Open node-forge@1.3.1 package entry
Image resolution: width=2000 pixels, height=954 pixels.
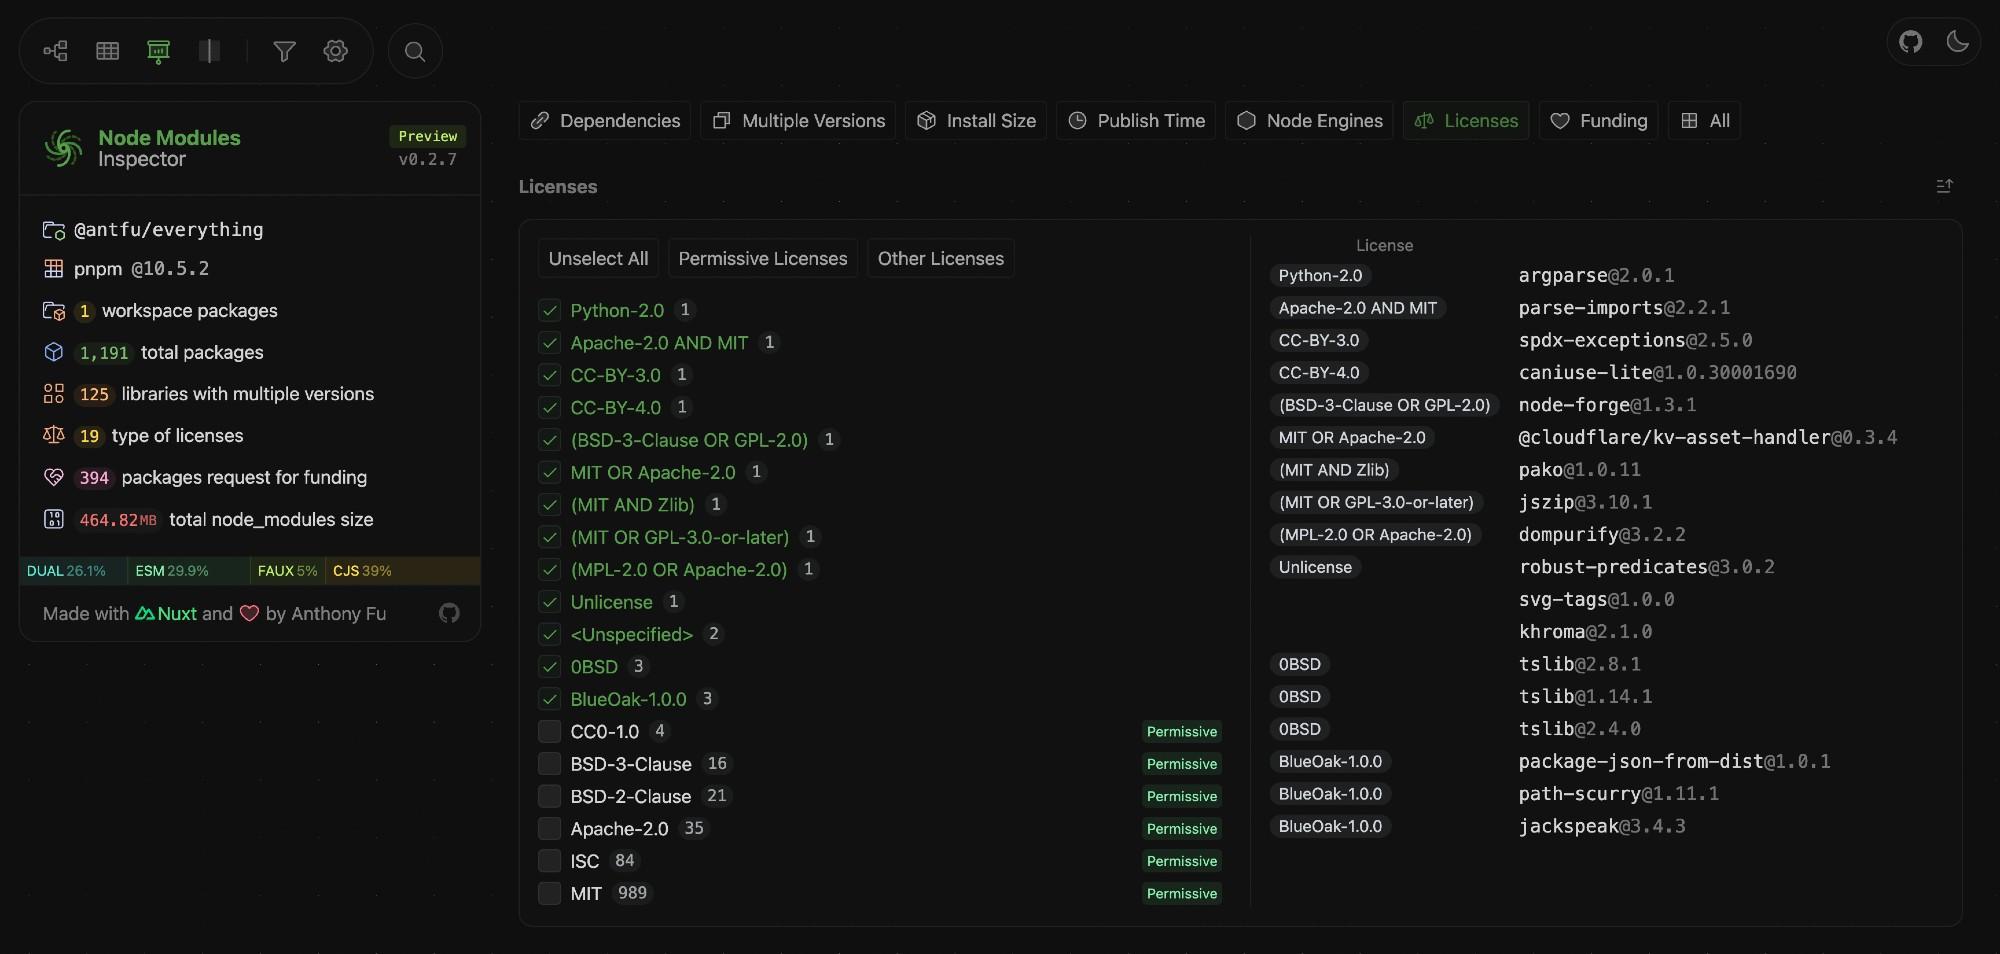tap(1607, 405)
